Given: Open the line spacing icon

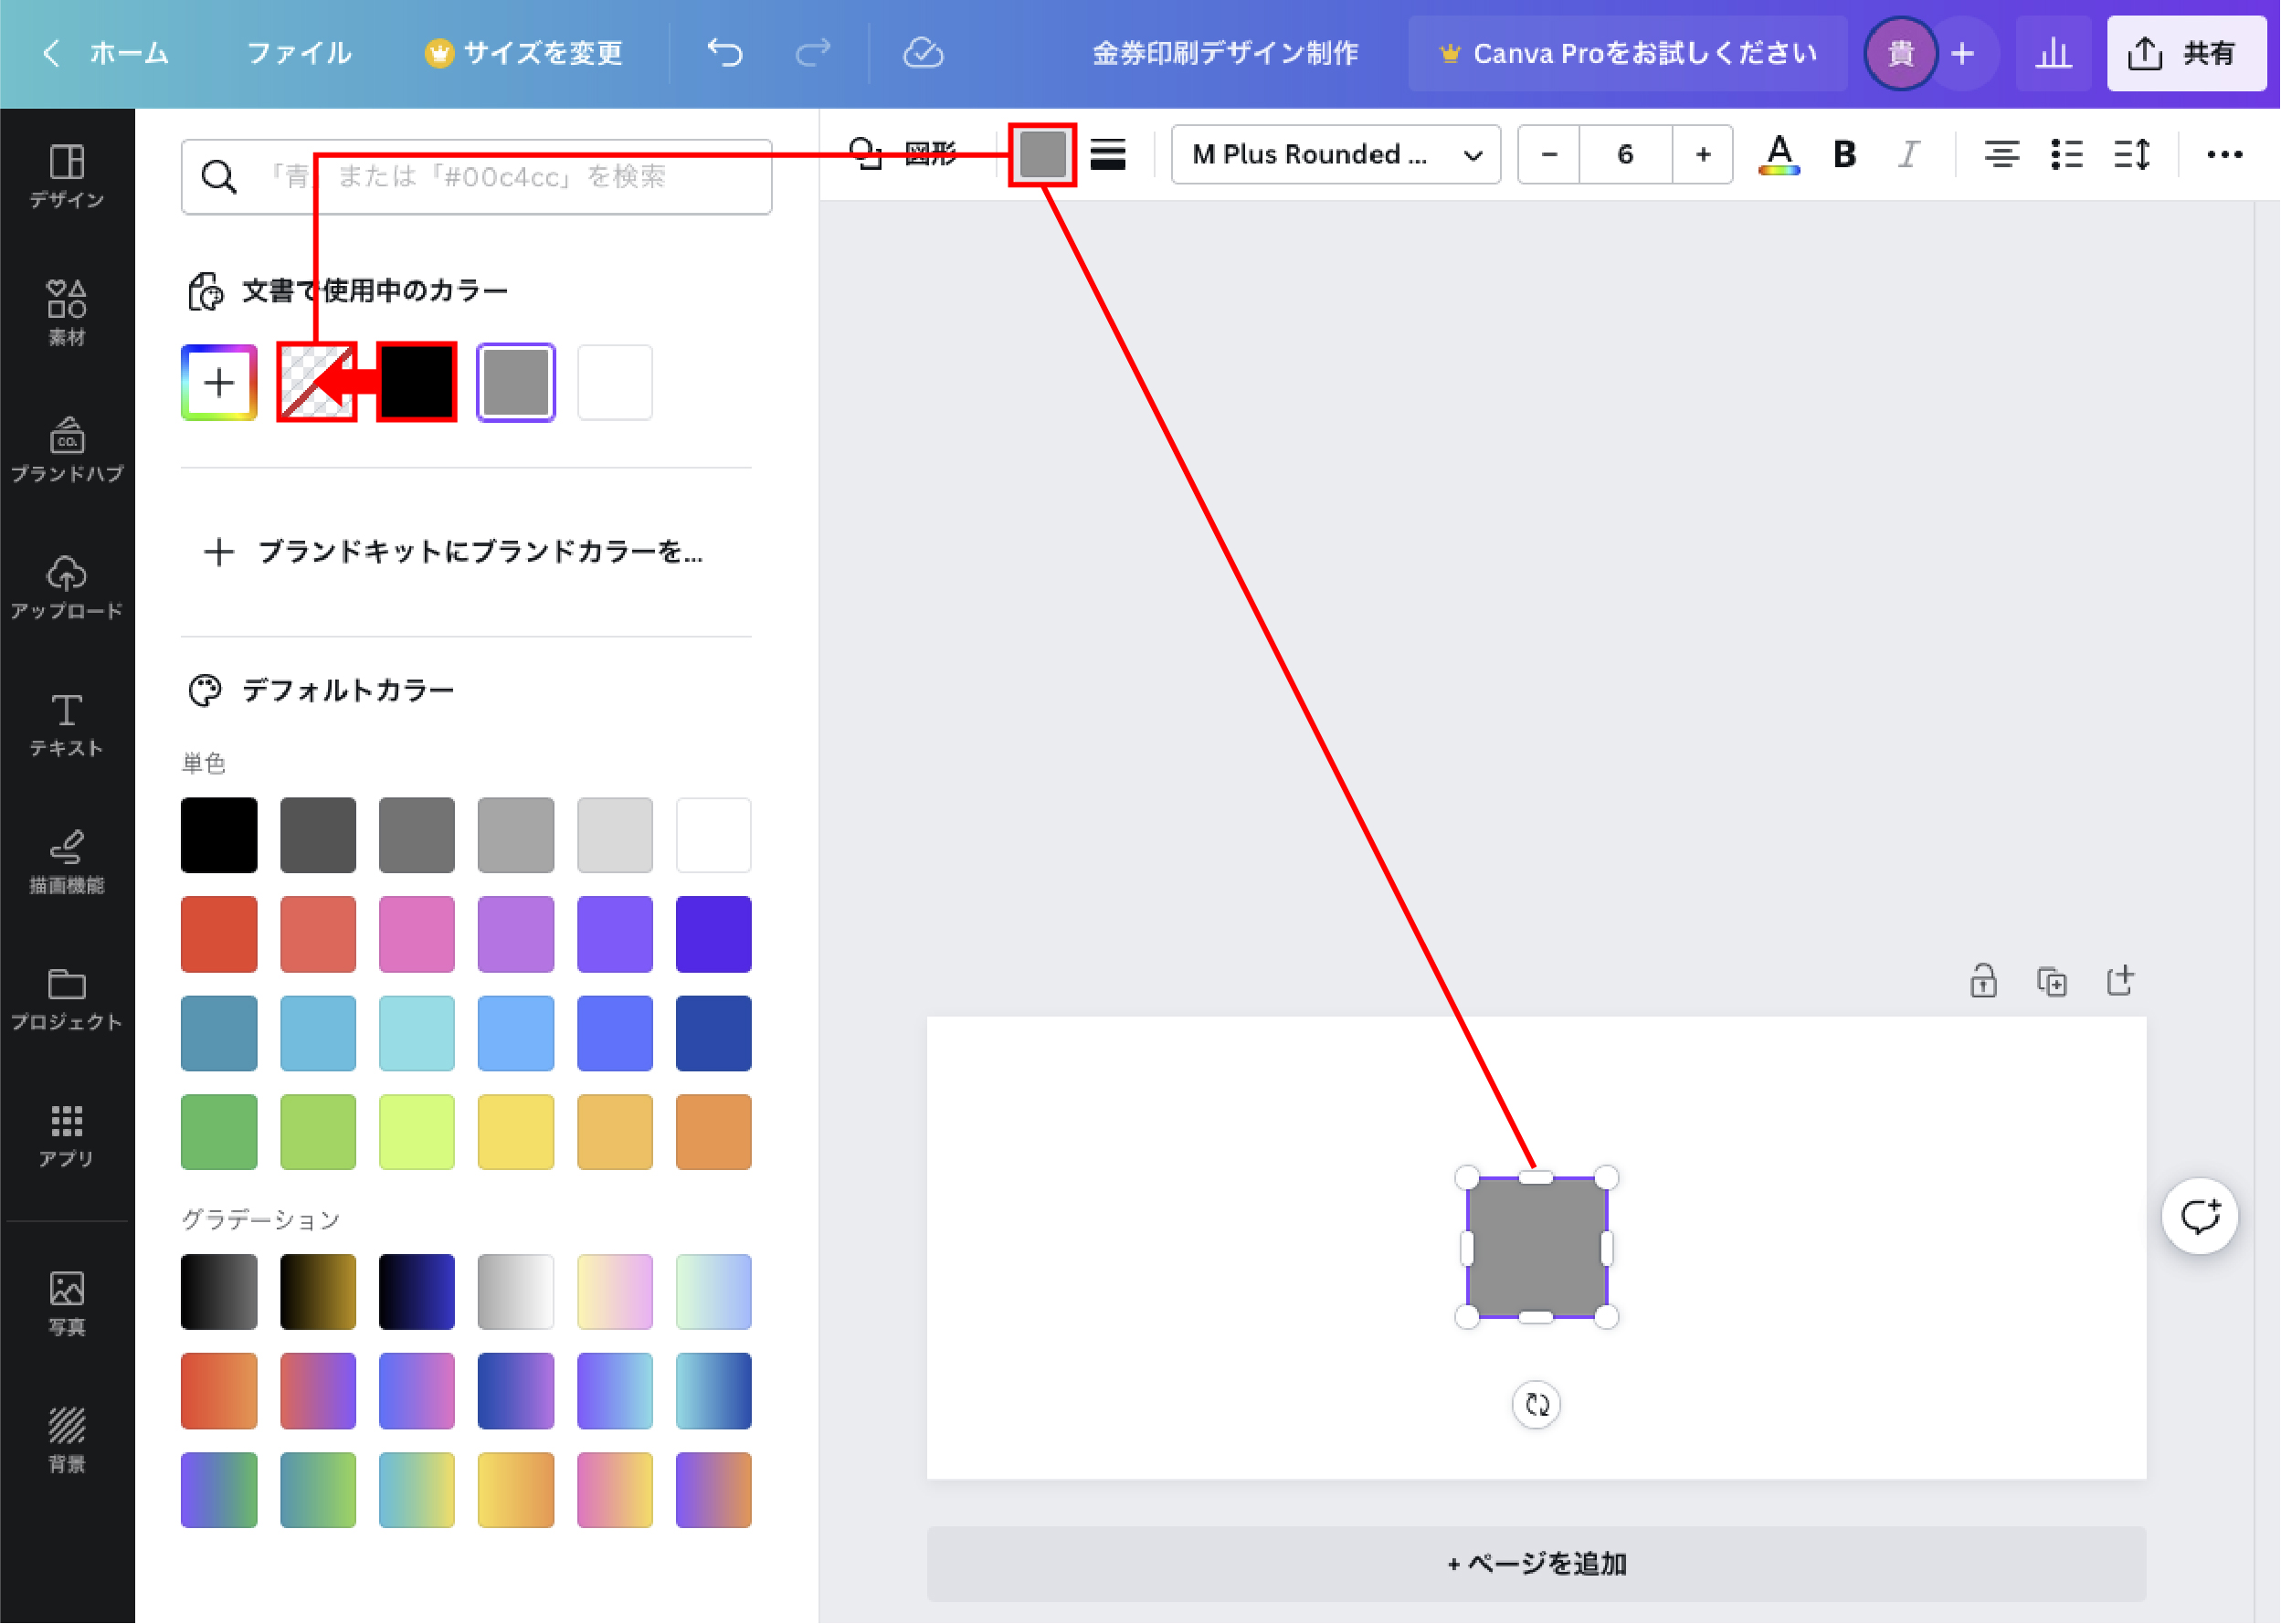Looking at the screenshot, I should (x=2131, y=154).
